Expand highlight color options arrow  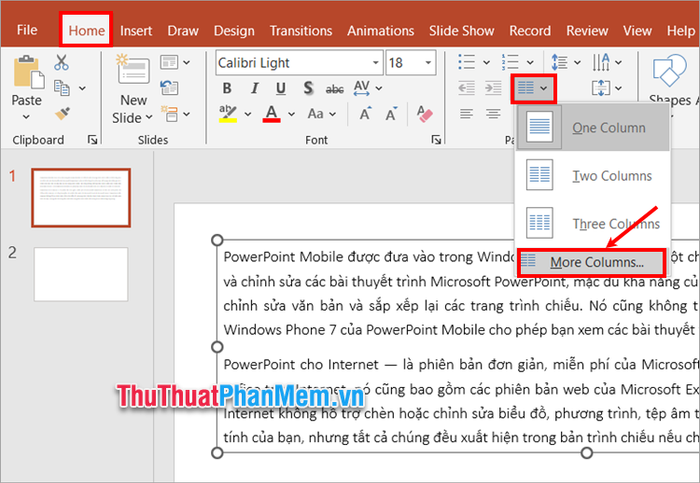pos(248,114)
